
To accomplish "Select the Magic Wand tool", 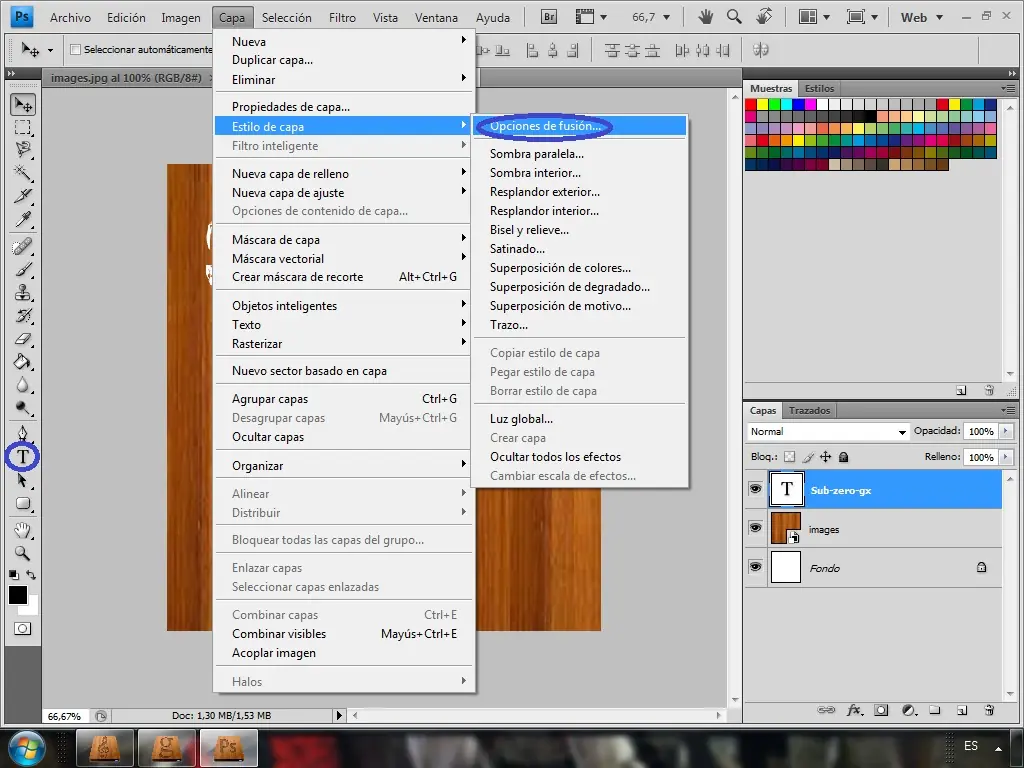I will (23, 172).
